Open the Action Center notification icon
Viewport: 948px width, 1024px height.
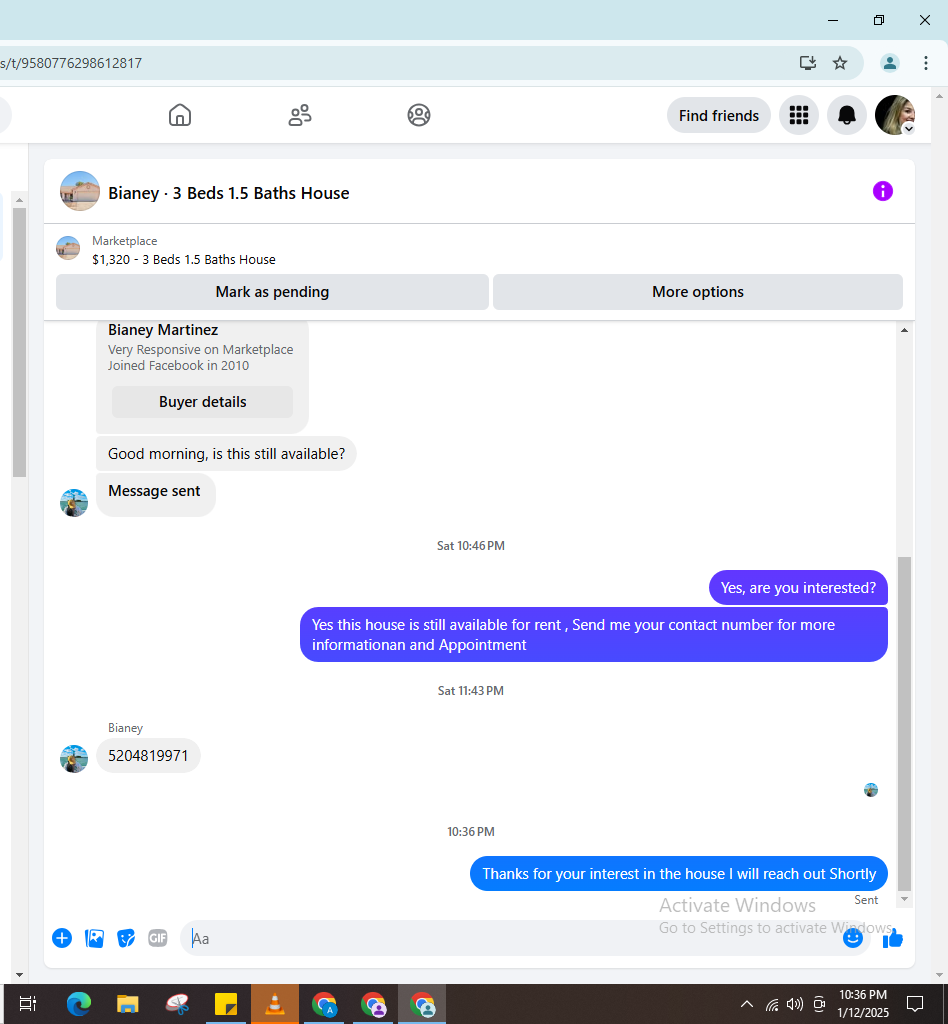tap(915, 1004)
